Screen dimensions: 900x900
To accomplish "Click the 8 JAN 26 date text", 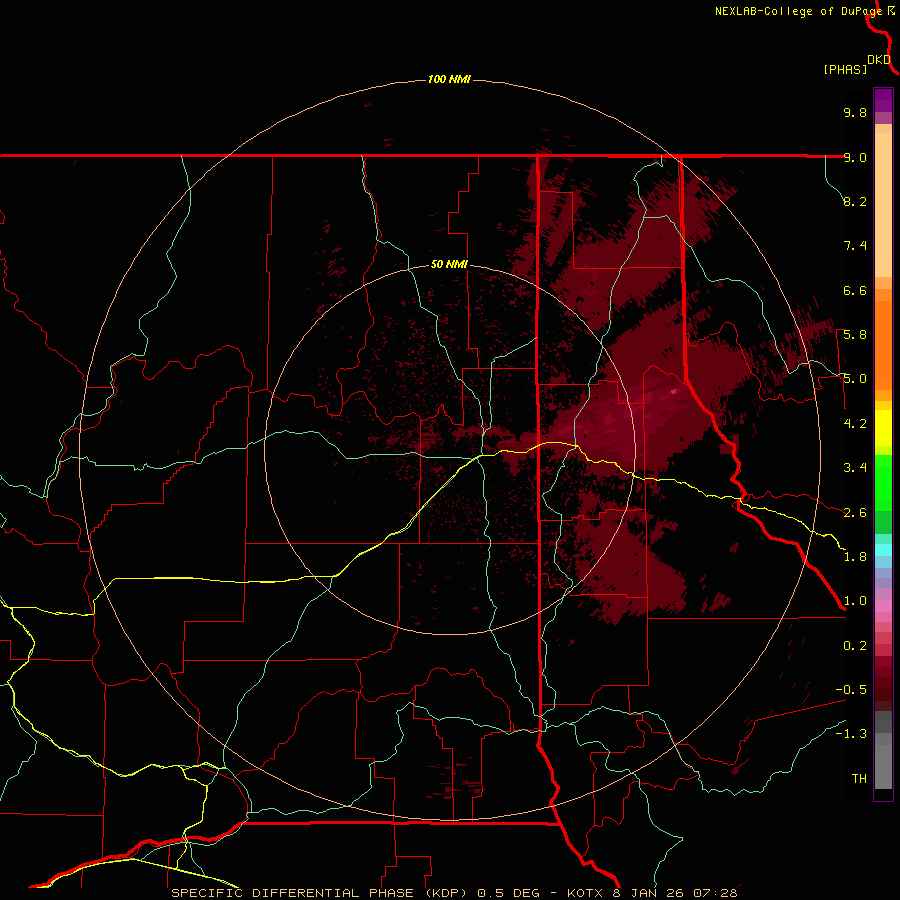I will tap(647, 893).
